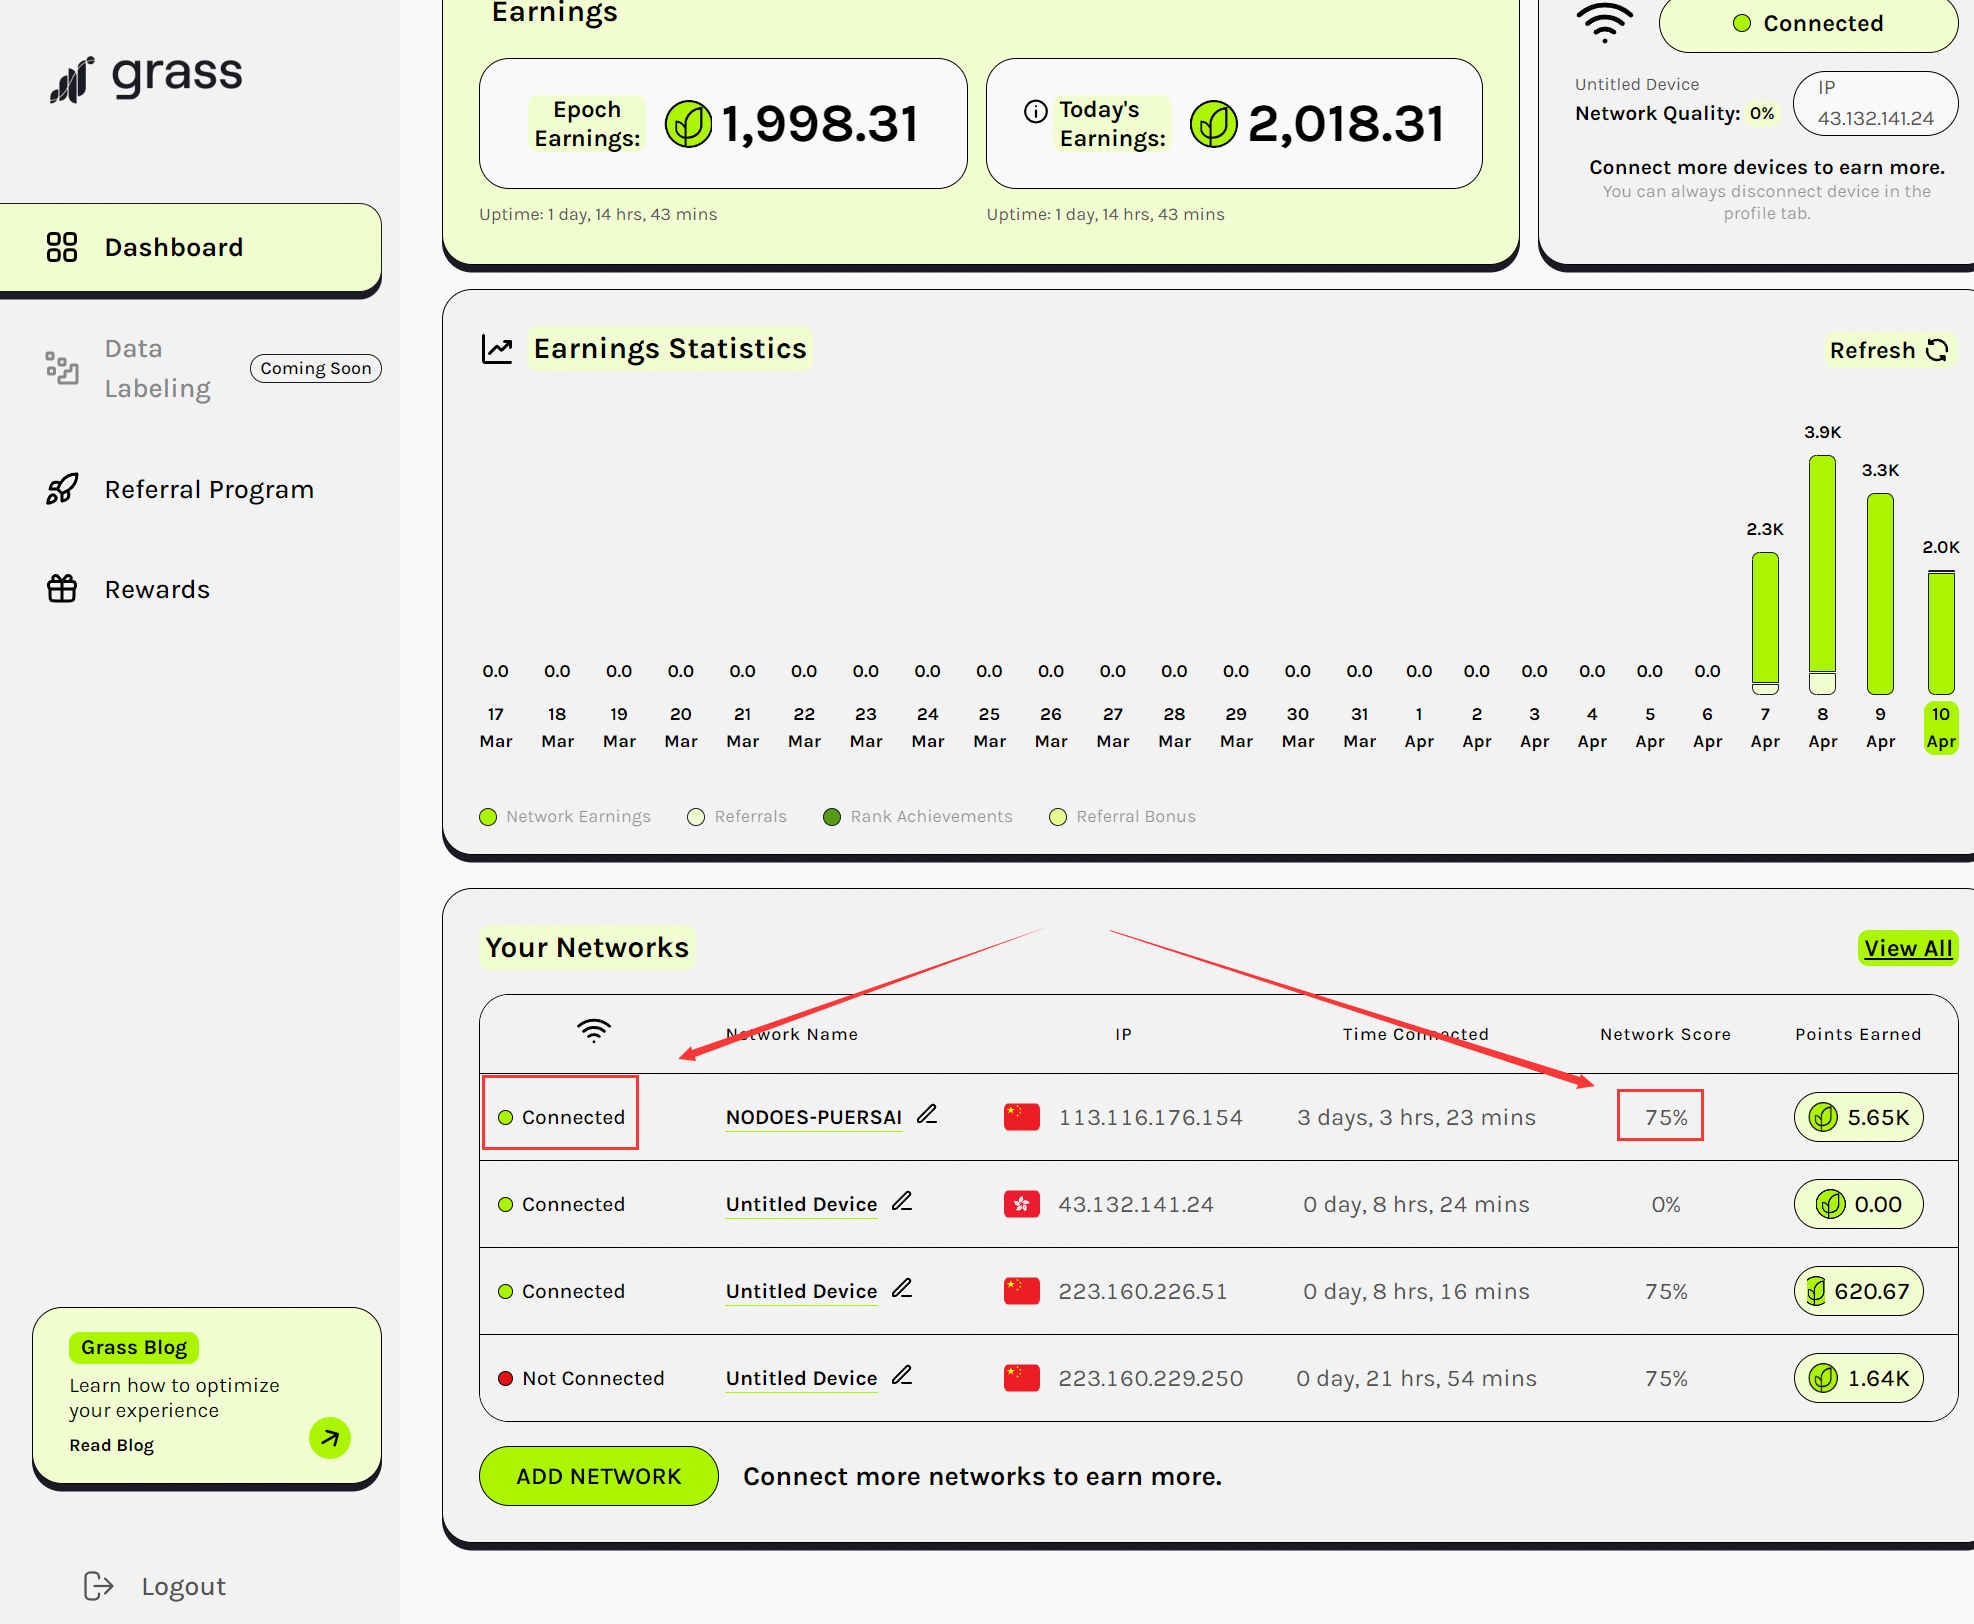Toggle Network Earnings legend
The height and width of the screenshot is (1624, 1974).
[565, 817]
